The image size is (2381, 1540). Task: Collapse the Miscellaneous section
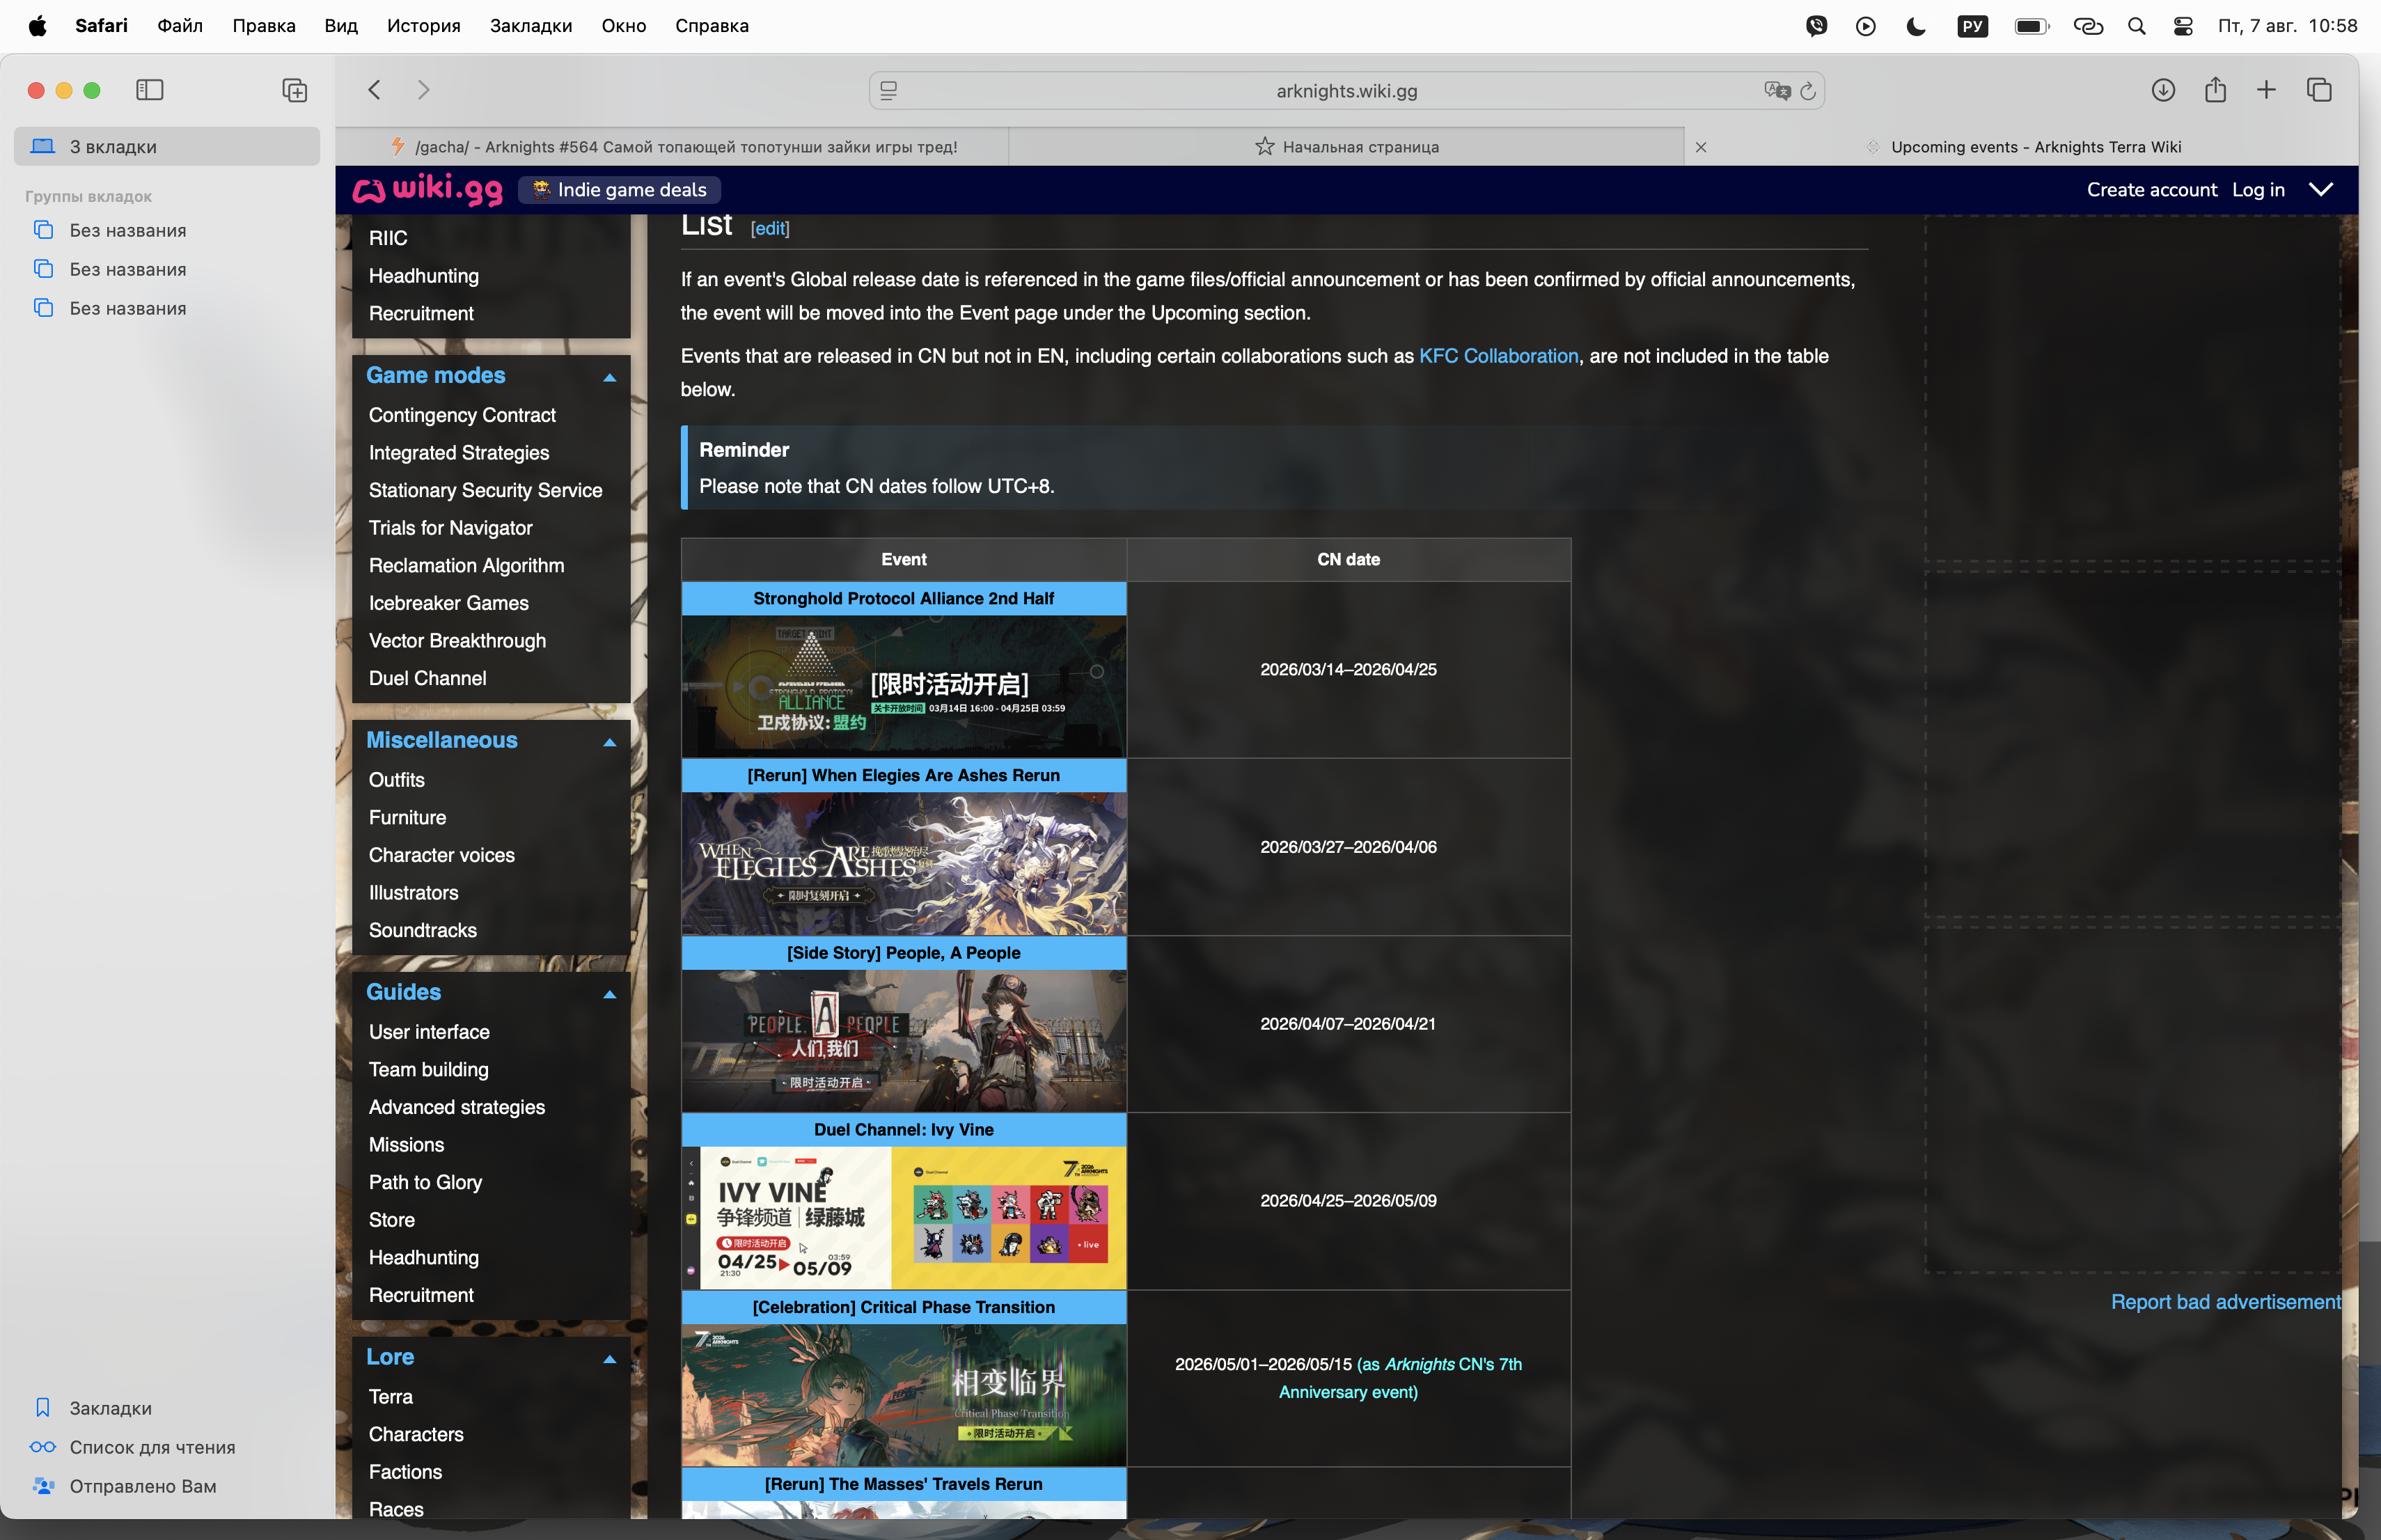[x=609, y=742]
